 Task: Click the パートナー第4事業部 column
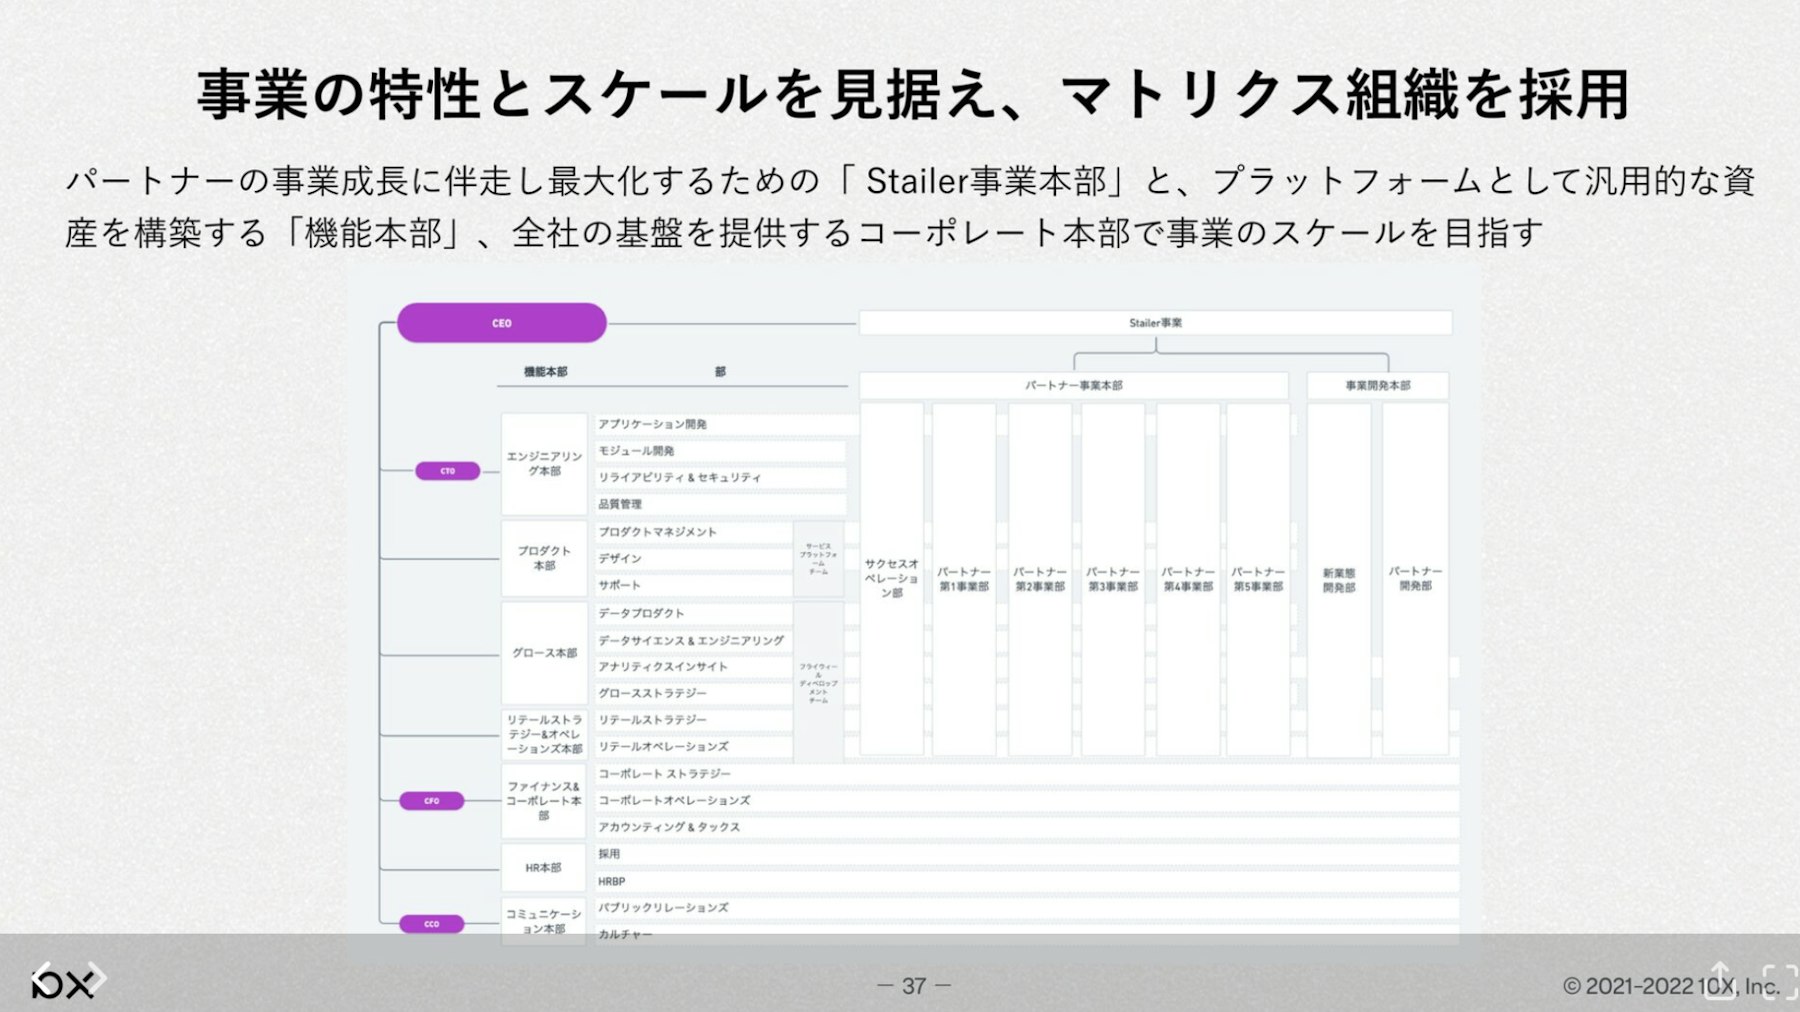1188,579
